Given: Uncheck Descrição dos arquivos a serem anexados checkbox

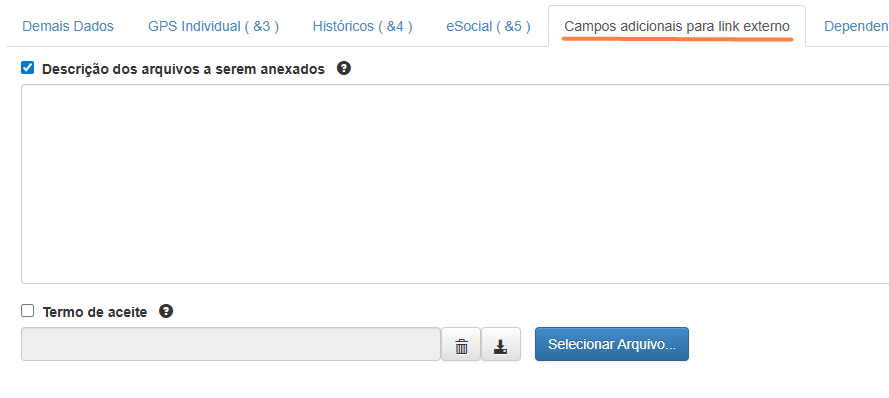Looking at the screenshot, I should point(27,68).
